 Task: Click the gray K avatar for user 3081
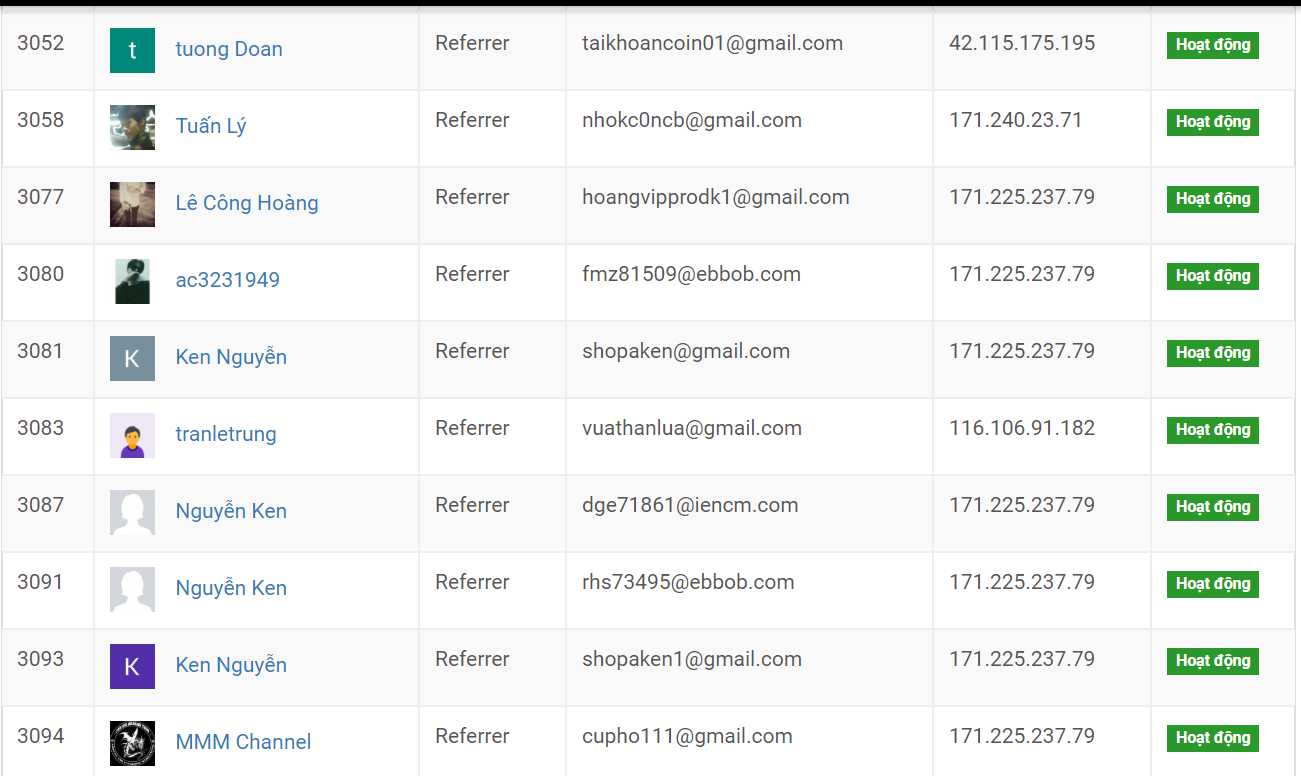coord(132,358)
